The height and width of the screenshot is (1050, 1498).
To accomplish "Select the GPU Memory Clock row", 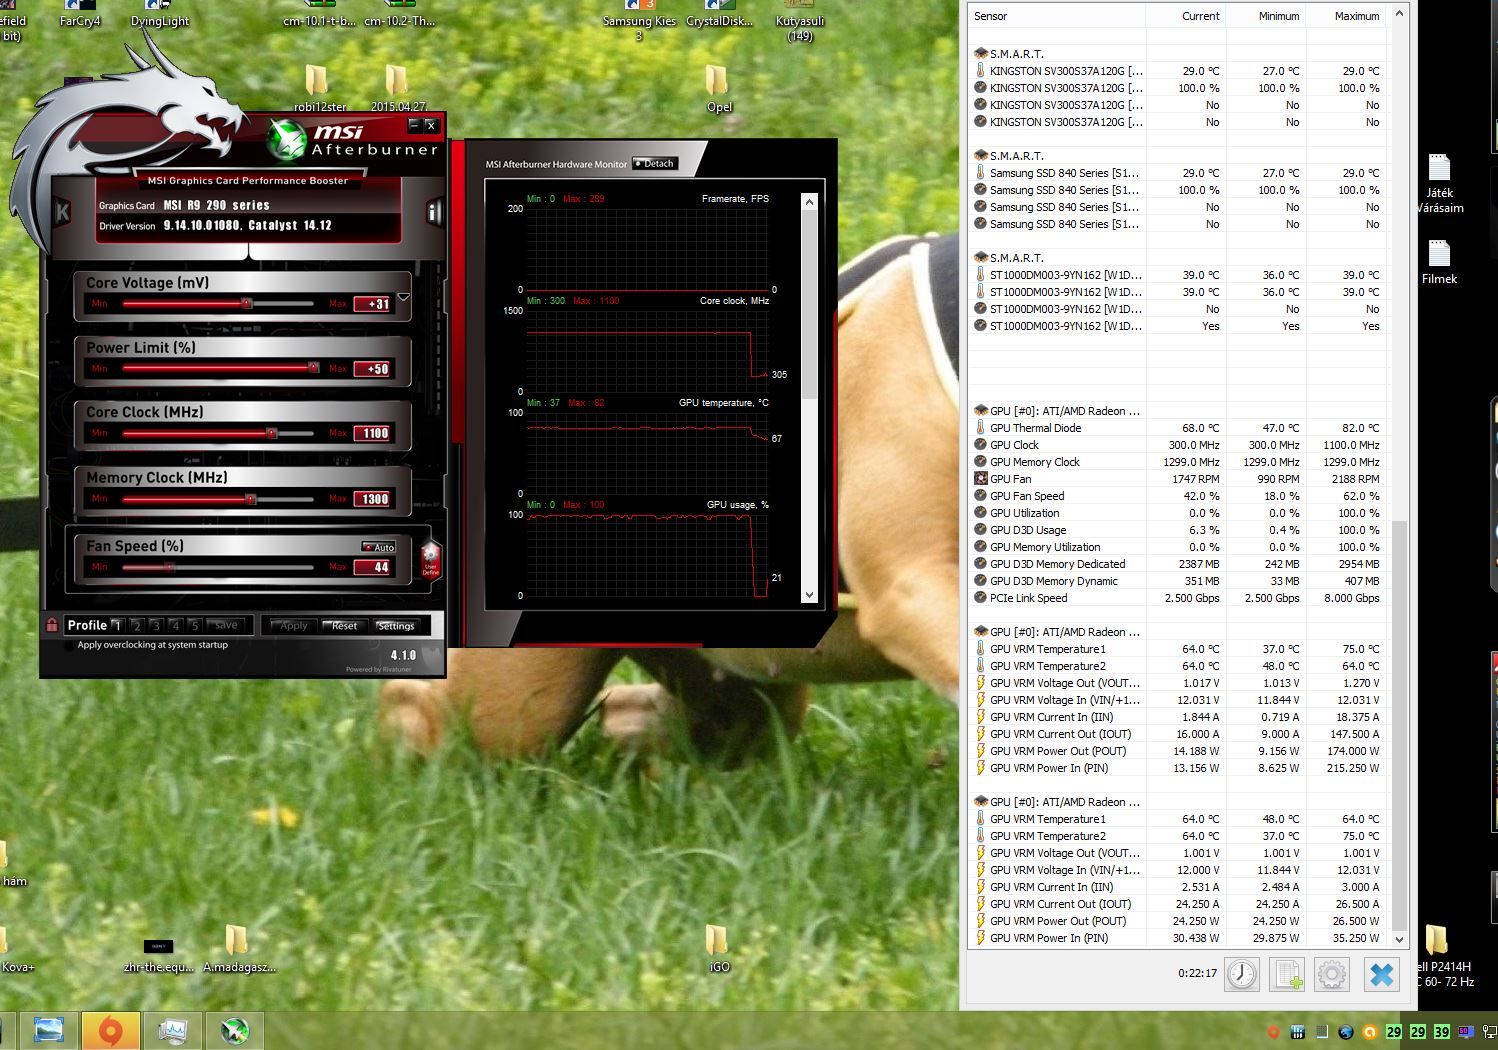I will pos(1178,462).
